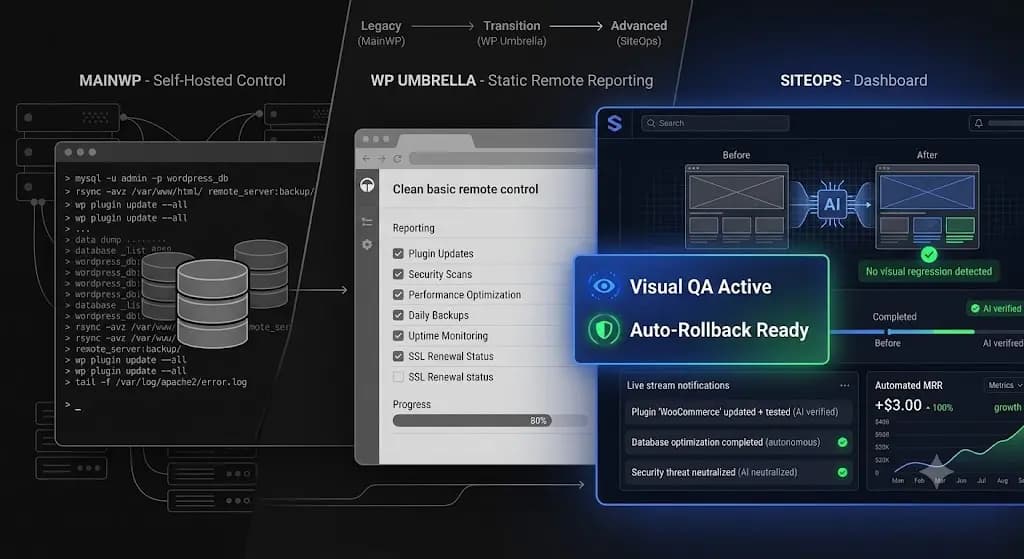Click into the SiteOps Search field
The height and width of the screenshot is (559, 1024).
coord(715,123)
